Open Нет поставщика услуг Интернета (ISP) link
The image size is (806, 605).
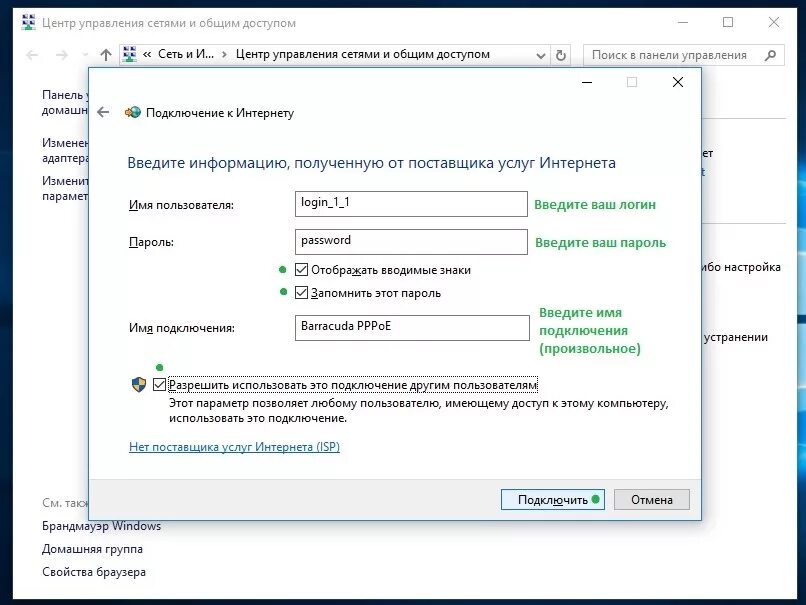click(234, 446)
